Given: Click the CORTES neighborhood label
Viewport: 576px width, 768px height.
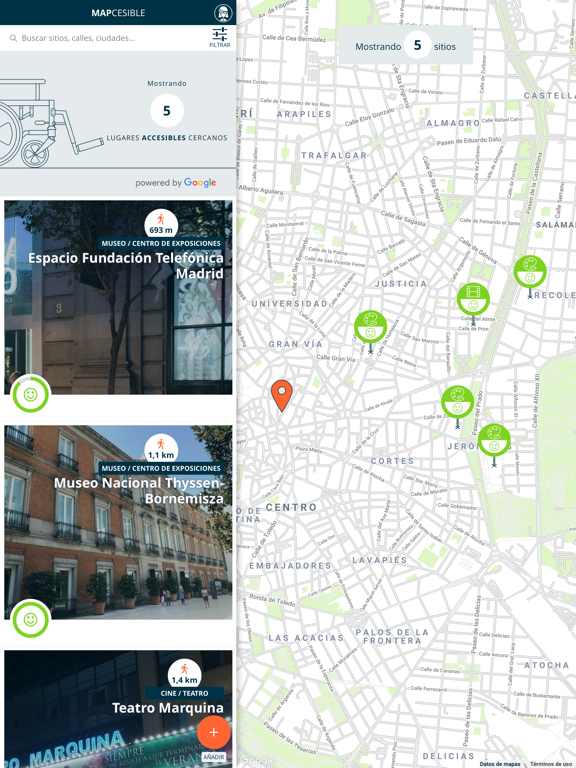Looking at the screenshot, I should click(x=392, y=461).
